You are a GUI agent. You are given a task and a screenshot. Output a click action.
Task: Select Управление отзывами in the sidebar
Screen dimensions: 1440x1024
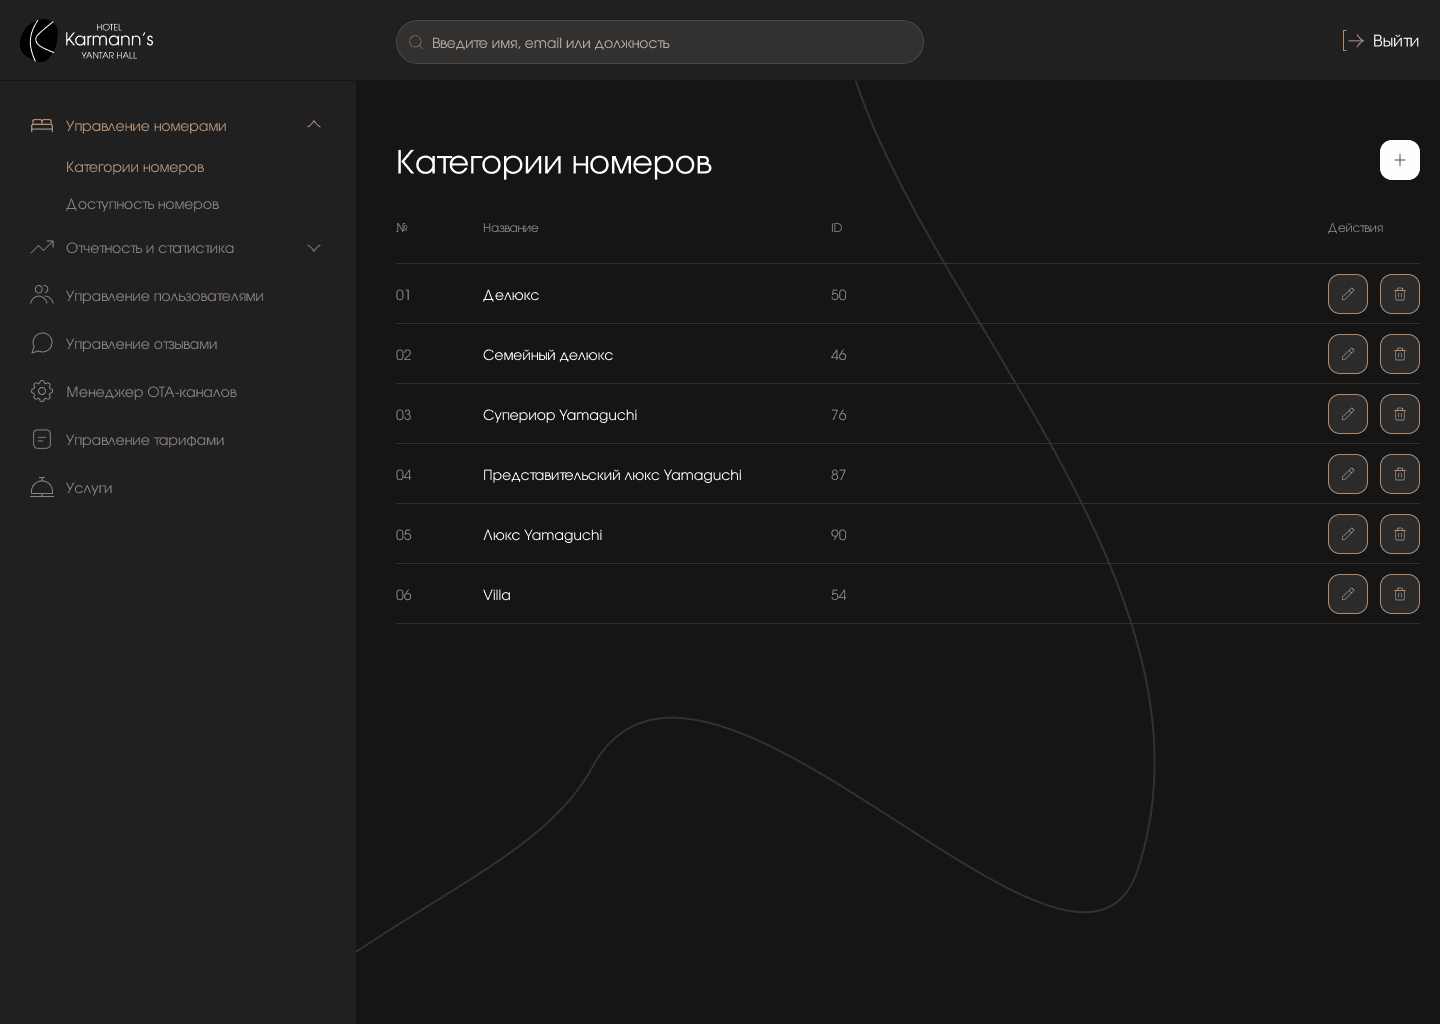pyautogui.click(x=141, y=344)
